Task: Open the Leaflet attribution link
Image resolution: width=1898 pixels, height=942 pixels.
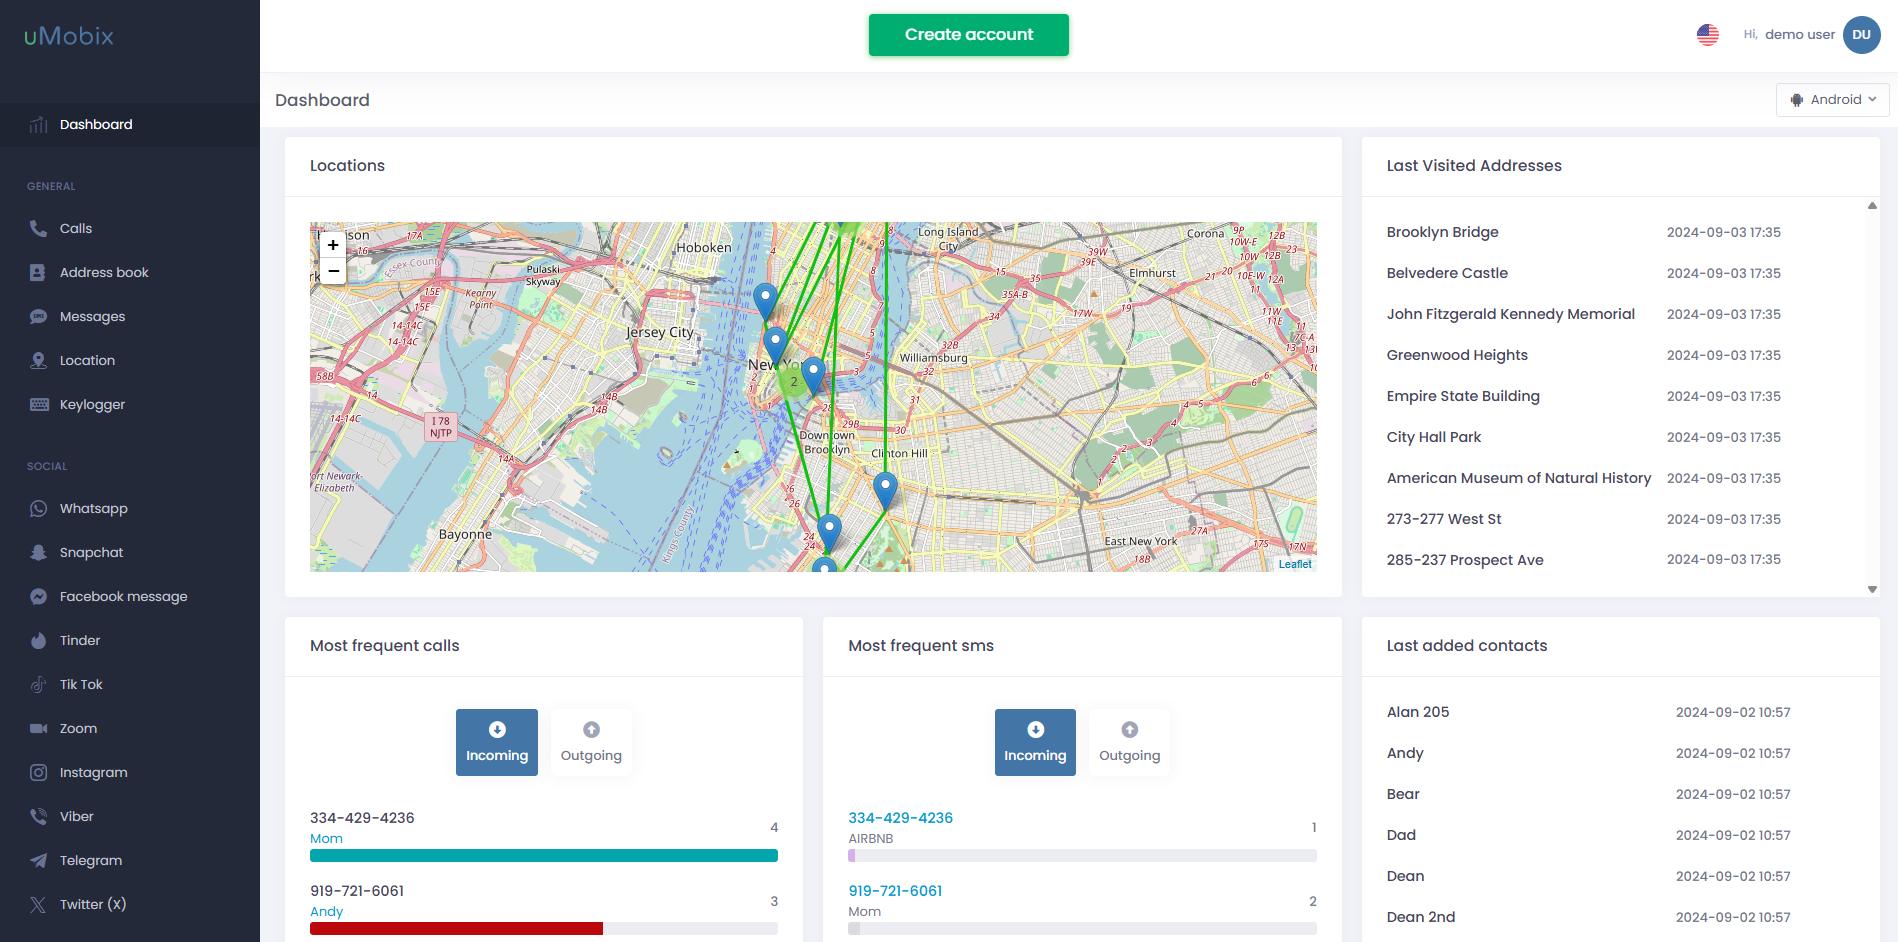Action: (x=1295, y=564)
